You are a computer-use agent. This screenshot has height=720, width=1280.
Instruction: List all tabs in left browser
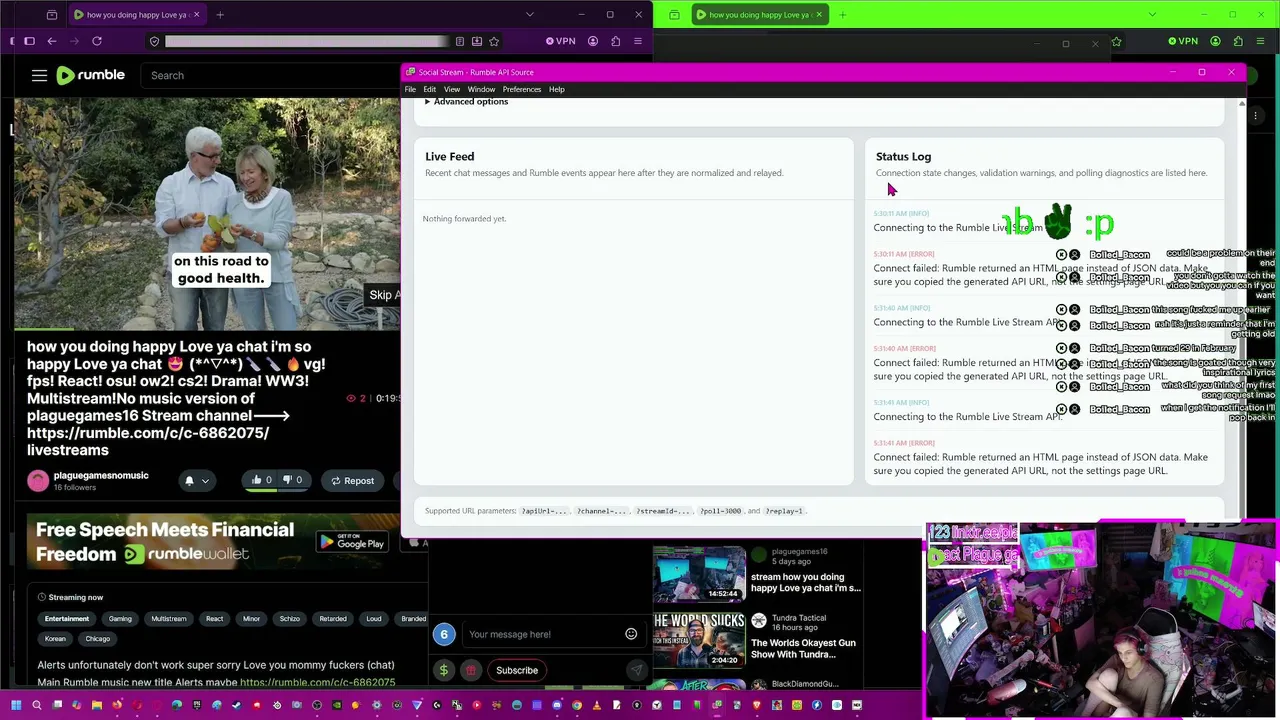(530, 15)
